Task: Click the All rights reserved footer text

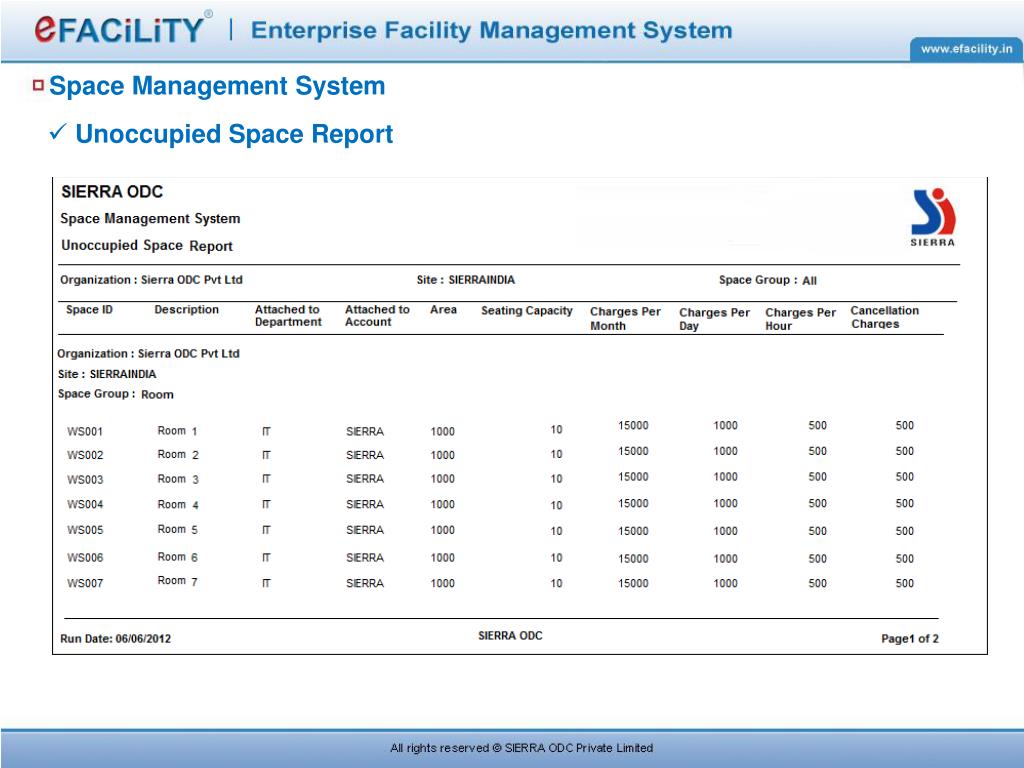Action: [521, 748]
